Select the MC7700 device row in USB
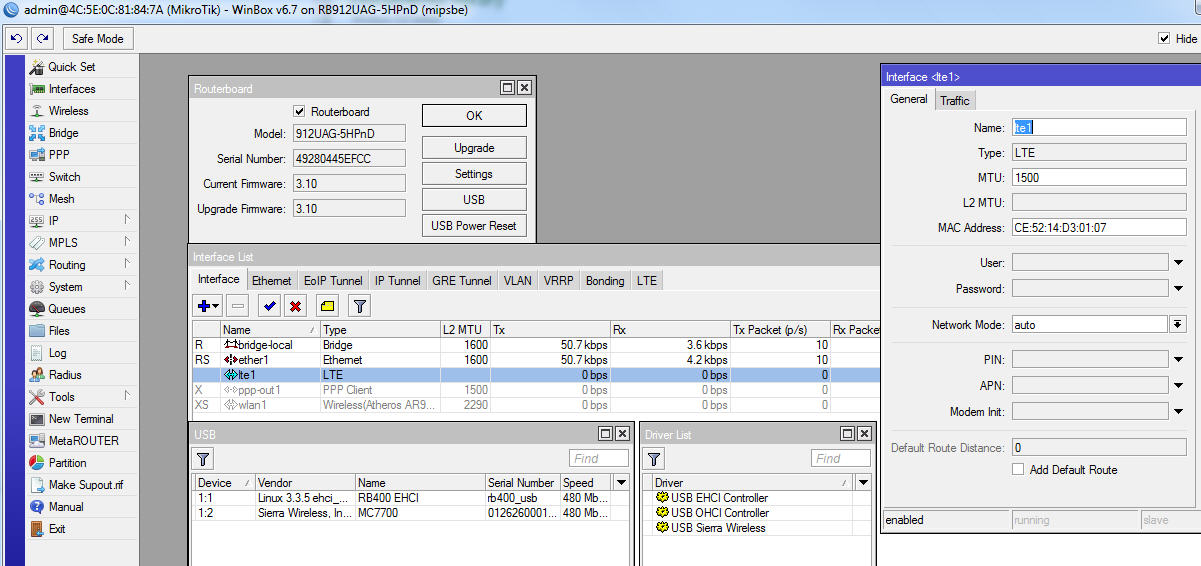This screenshot has height=566, width=1201. click(x=413, y=513)
